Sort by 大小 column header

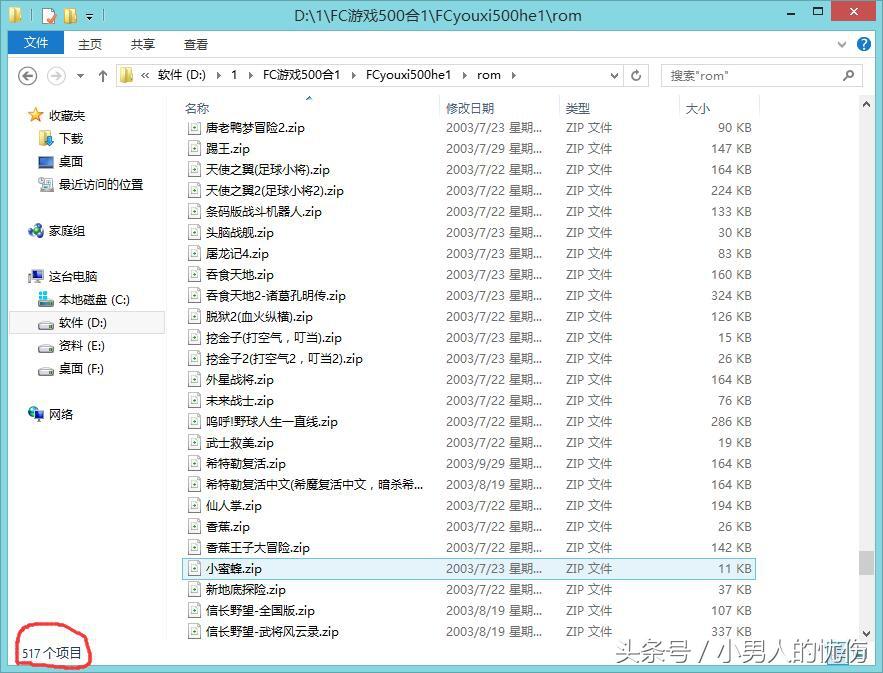697,108
